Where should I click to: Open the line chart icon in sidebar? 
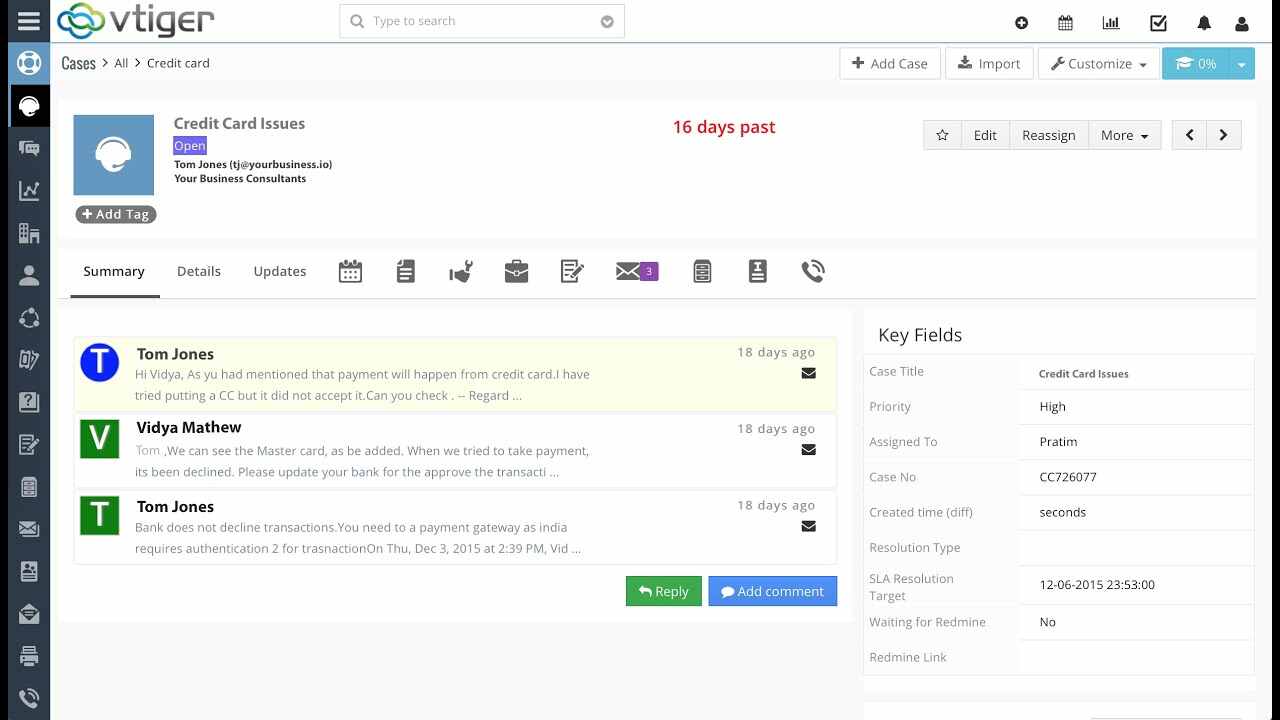29,190
